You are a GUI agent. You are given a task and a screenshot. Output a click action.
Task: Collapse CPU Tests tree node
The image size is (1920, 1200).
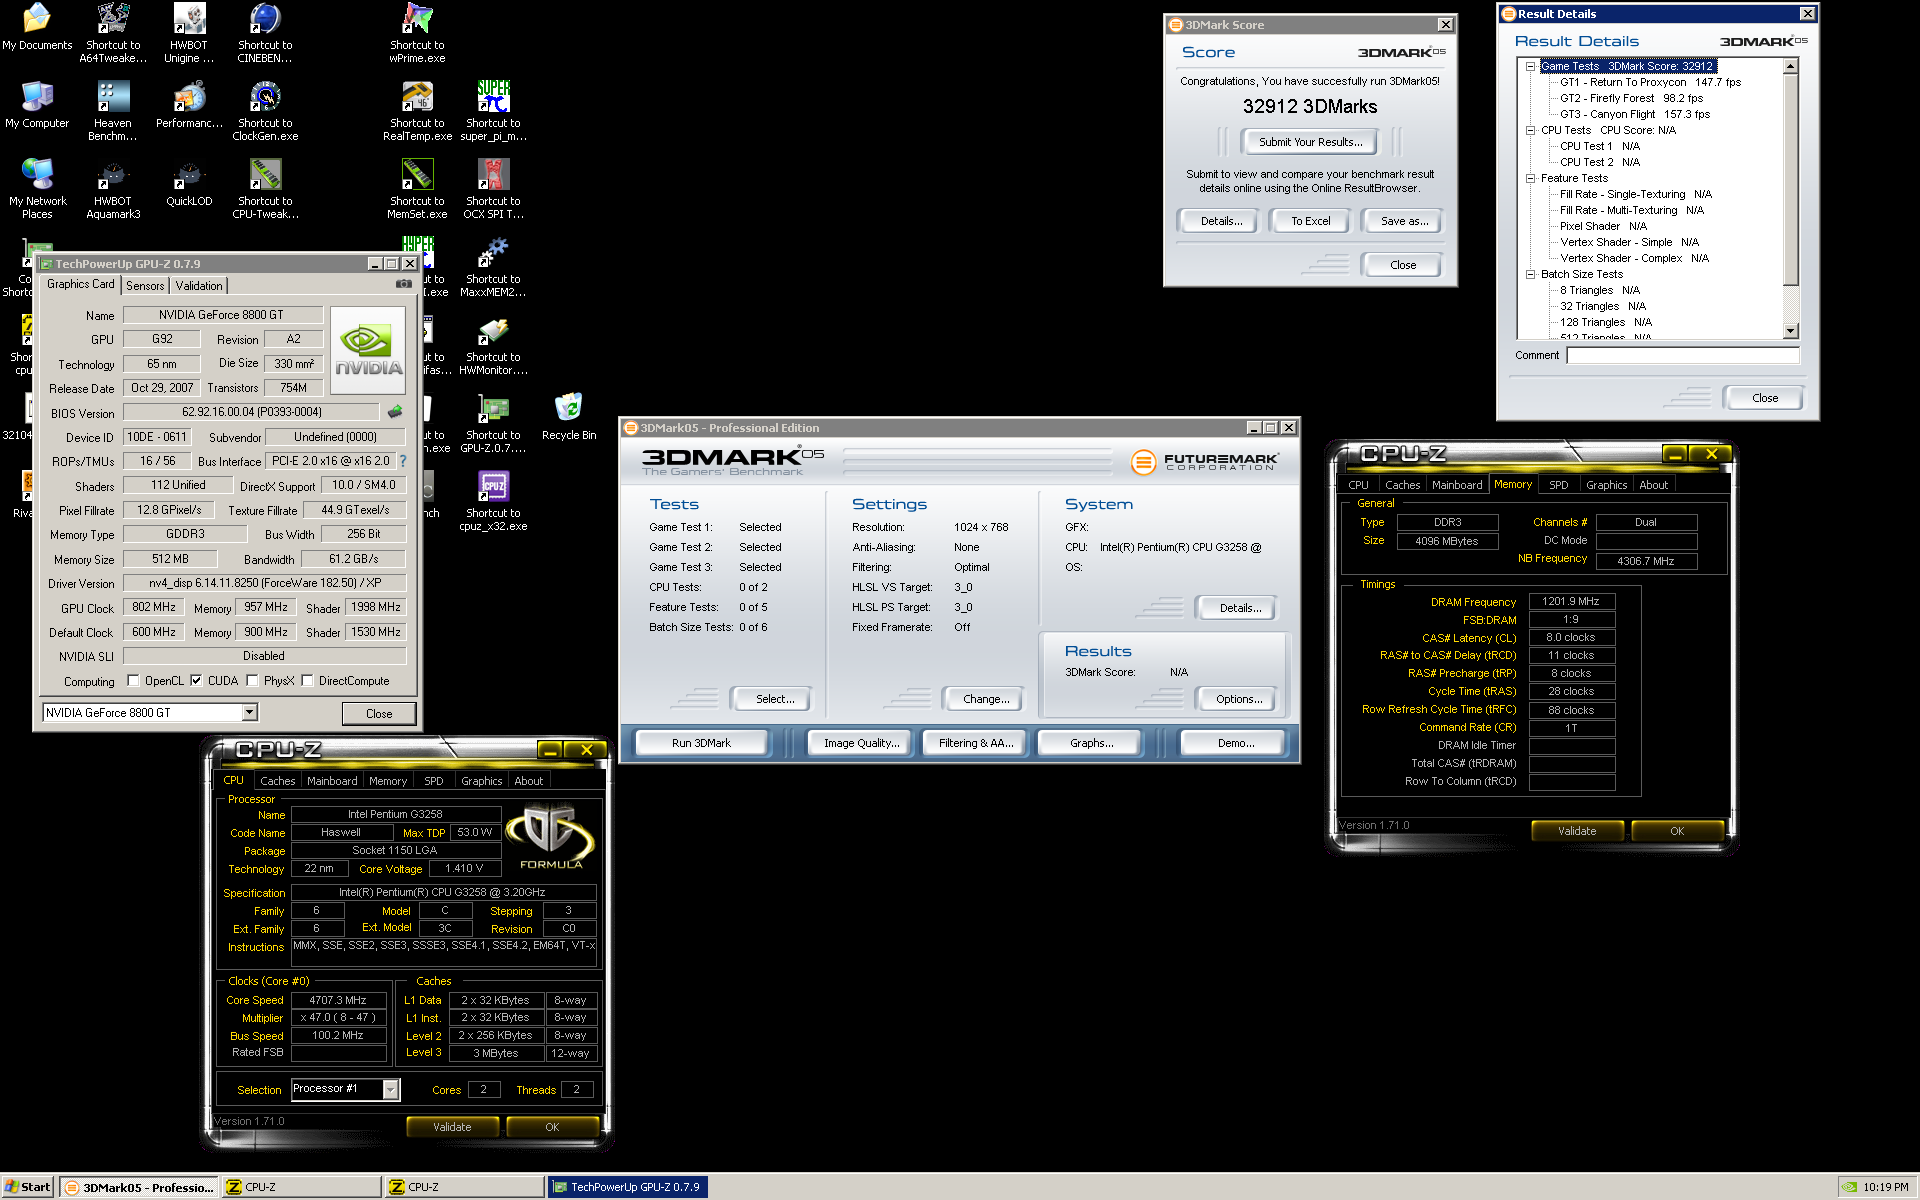click(x=1530, y=130)
